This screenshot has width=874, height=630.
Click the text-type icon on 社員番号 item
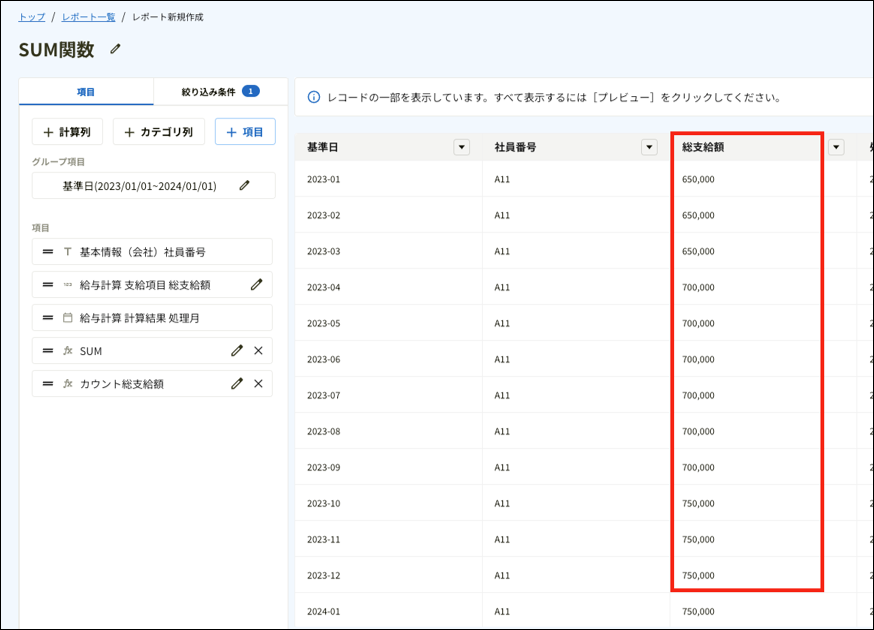[66, 251]
